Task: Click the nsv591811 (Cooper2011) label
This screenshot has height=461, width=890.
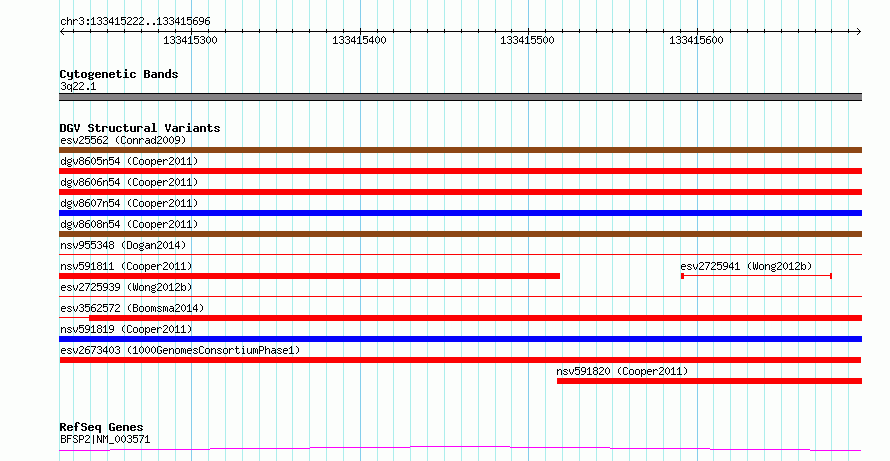Action: [126, 266]
